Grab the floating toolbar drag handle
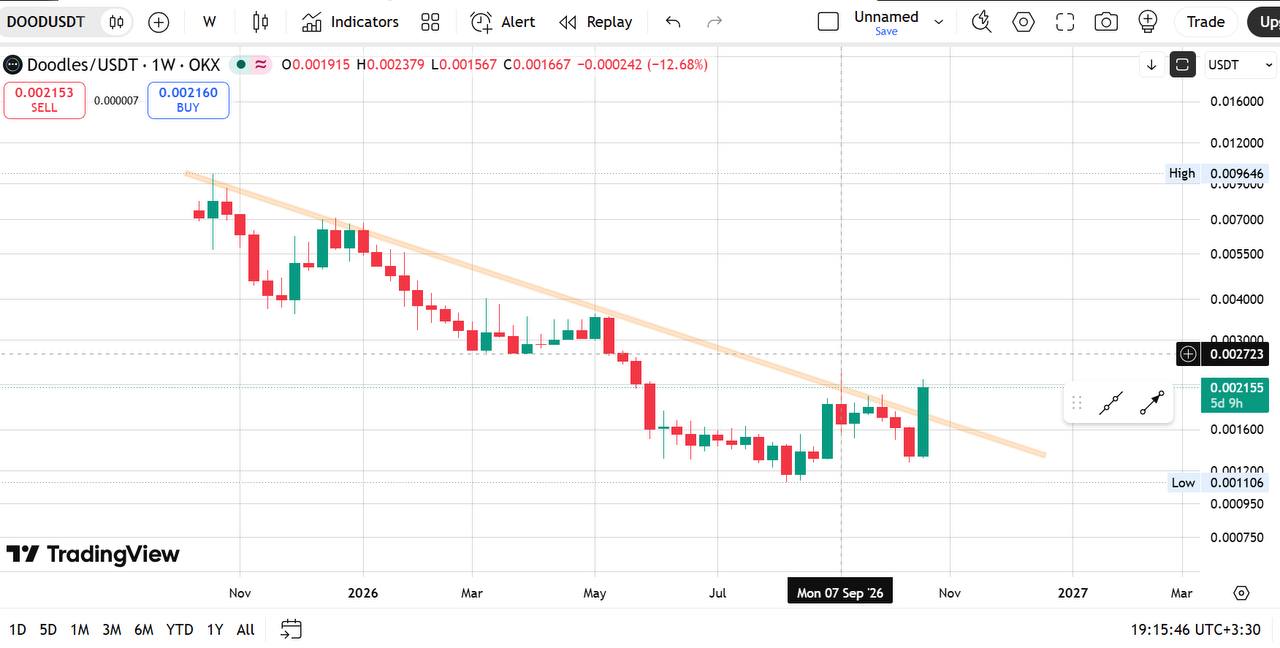This screenshot has width=1280, height=648. click(x=1077, y=403)
